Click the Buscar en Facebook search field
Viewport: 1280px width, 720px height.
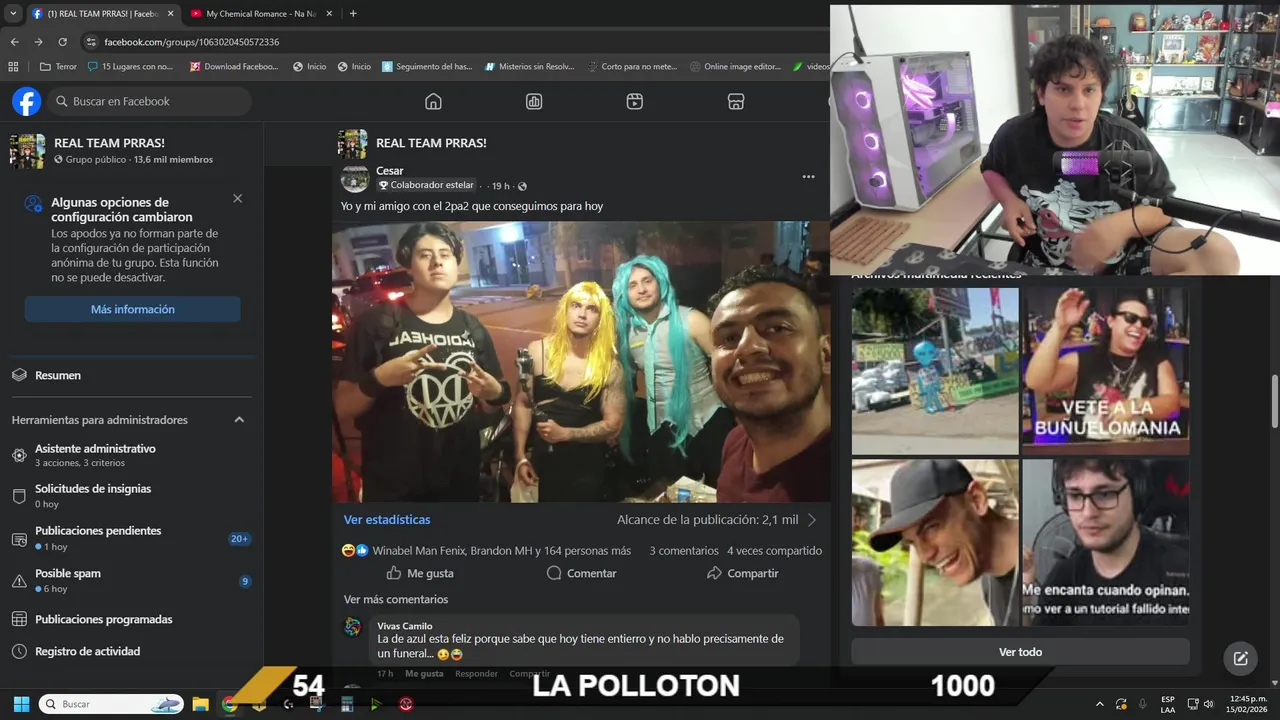click(x=149, y=101)
